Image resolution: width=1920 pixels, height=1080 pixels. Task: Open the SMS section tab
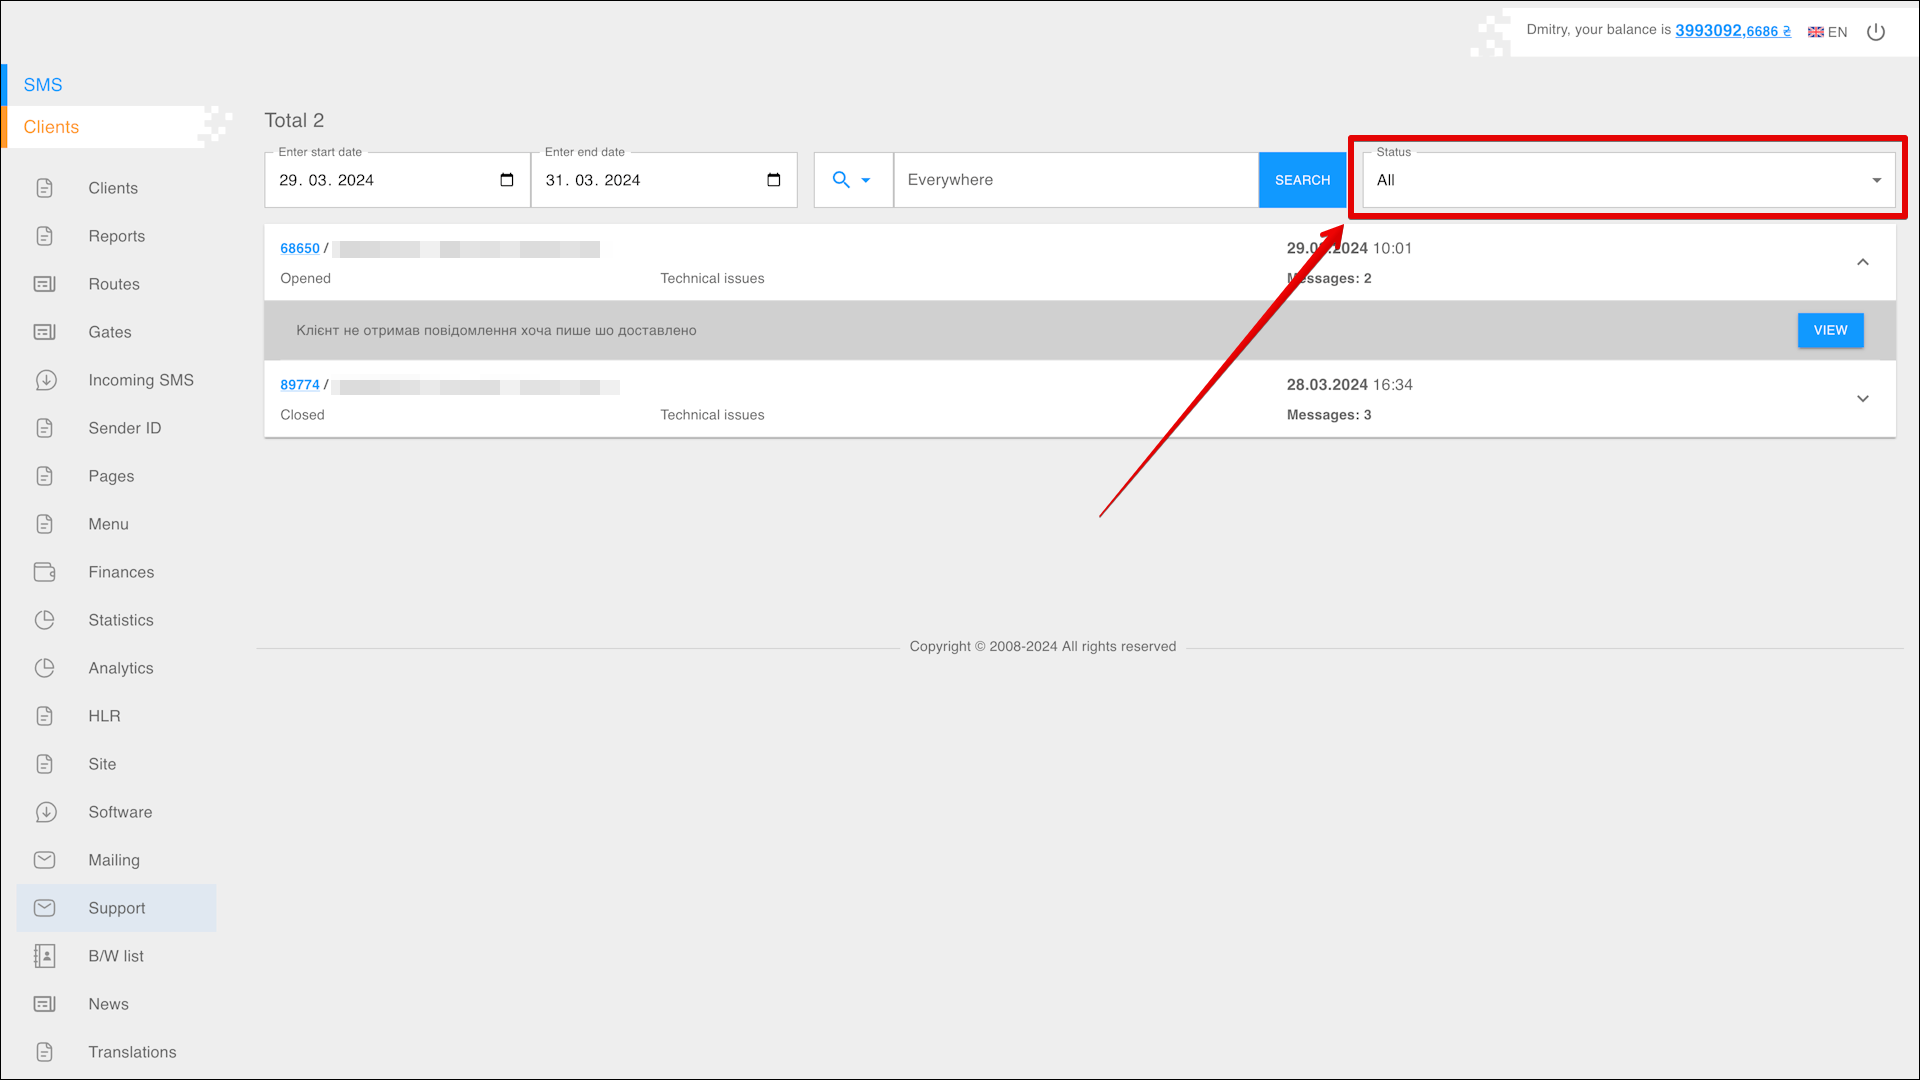point(43,85)
